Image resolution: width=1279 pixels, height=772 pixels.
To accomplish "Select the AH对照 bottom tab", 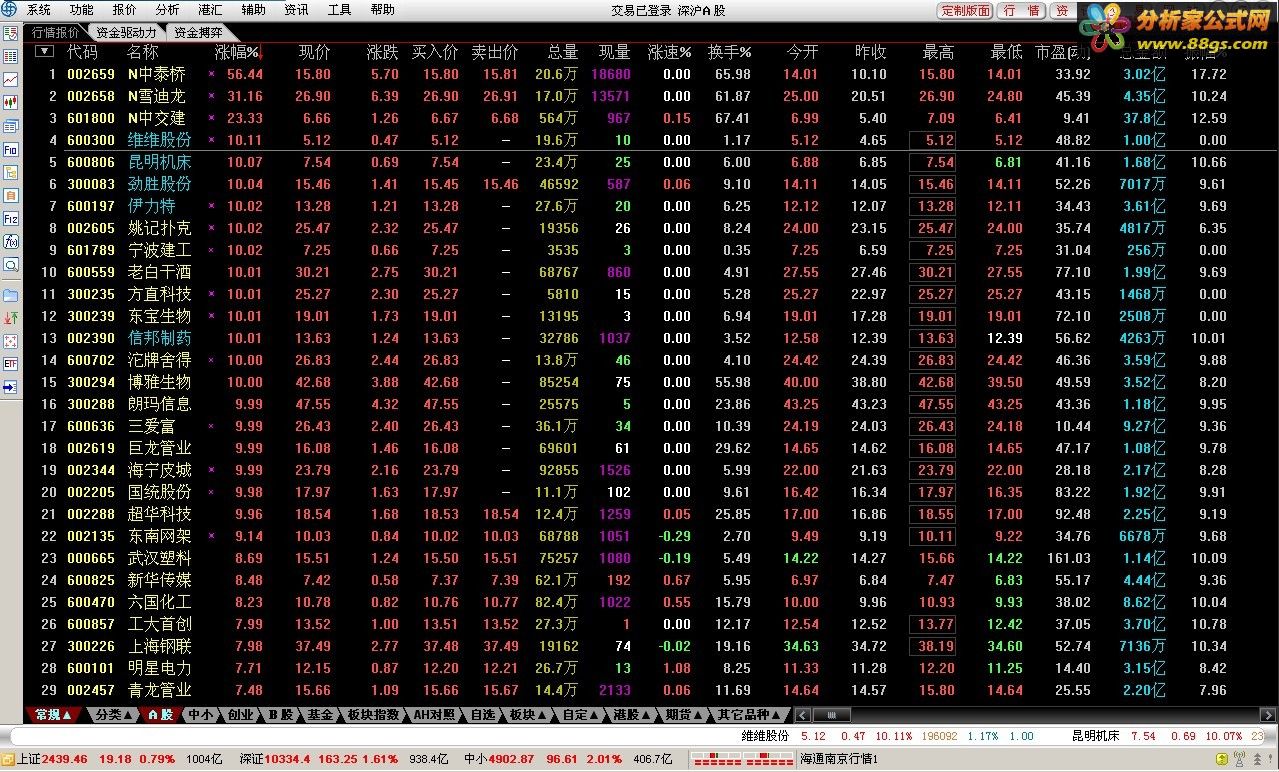I will click(x=435, y=715).
